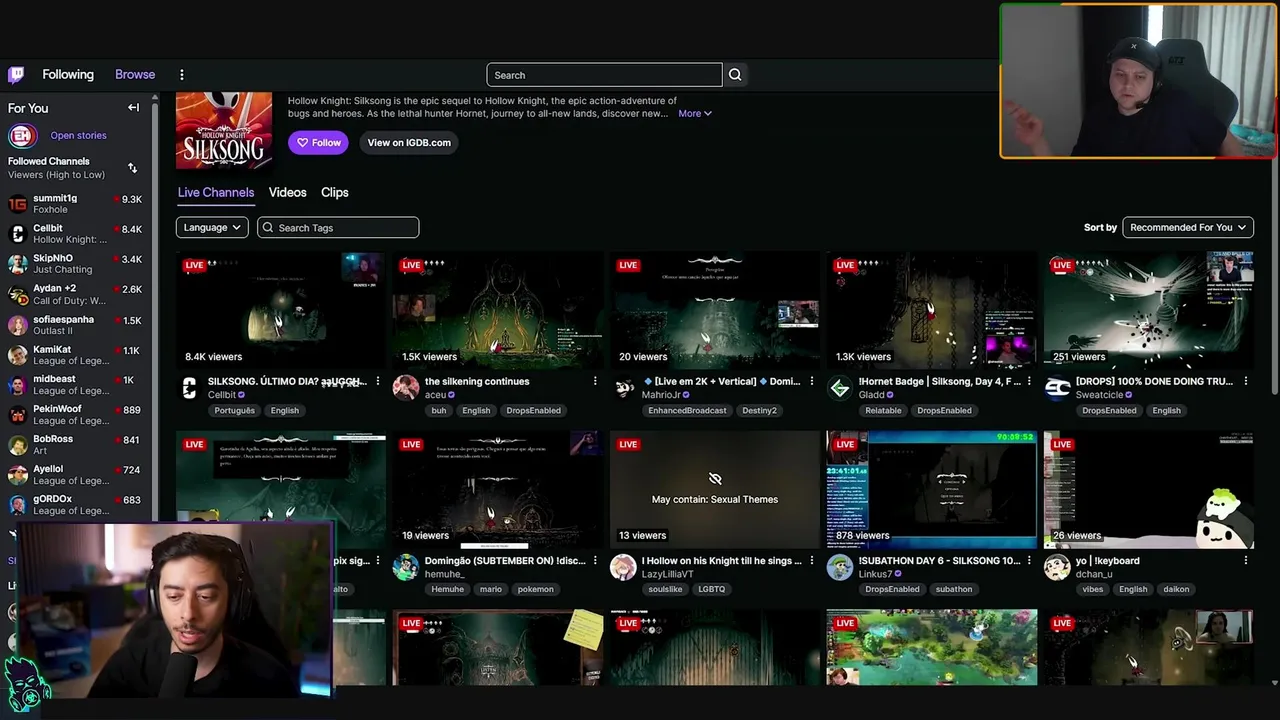Open Recommended For You sort dropdown

[x=1188, y=228]
